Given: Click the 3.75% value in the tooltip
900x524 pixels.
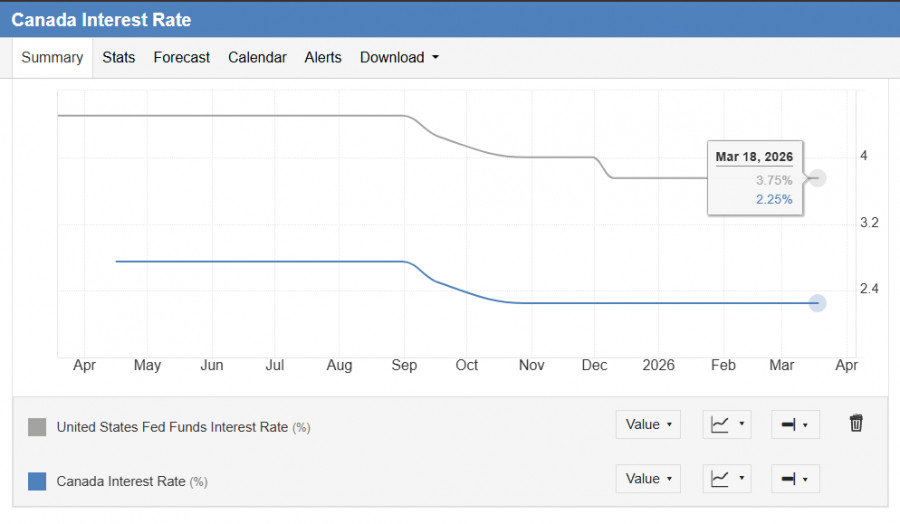Looking at the screenshot, I should click(774, 180).
